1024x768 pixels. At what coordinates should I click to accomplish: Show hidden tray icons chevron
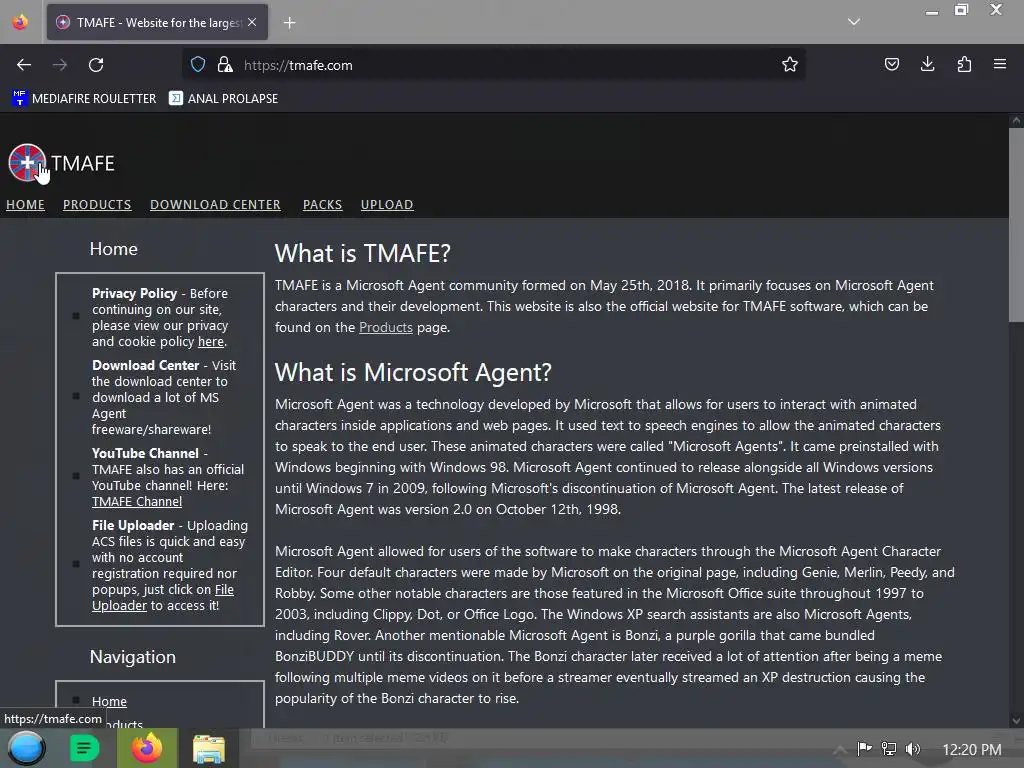click(840, 749)
